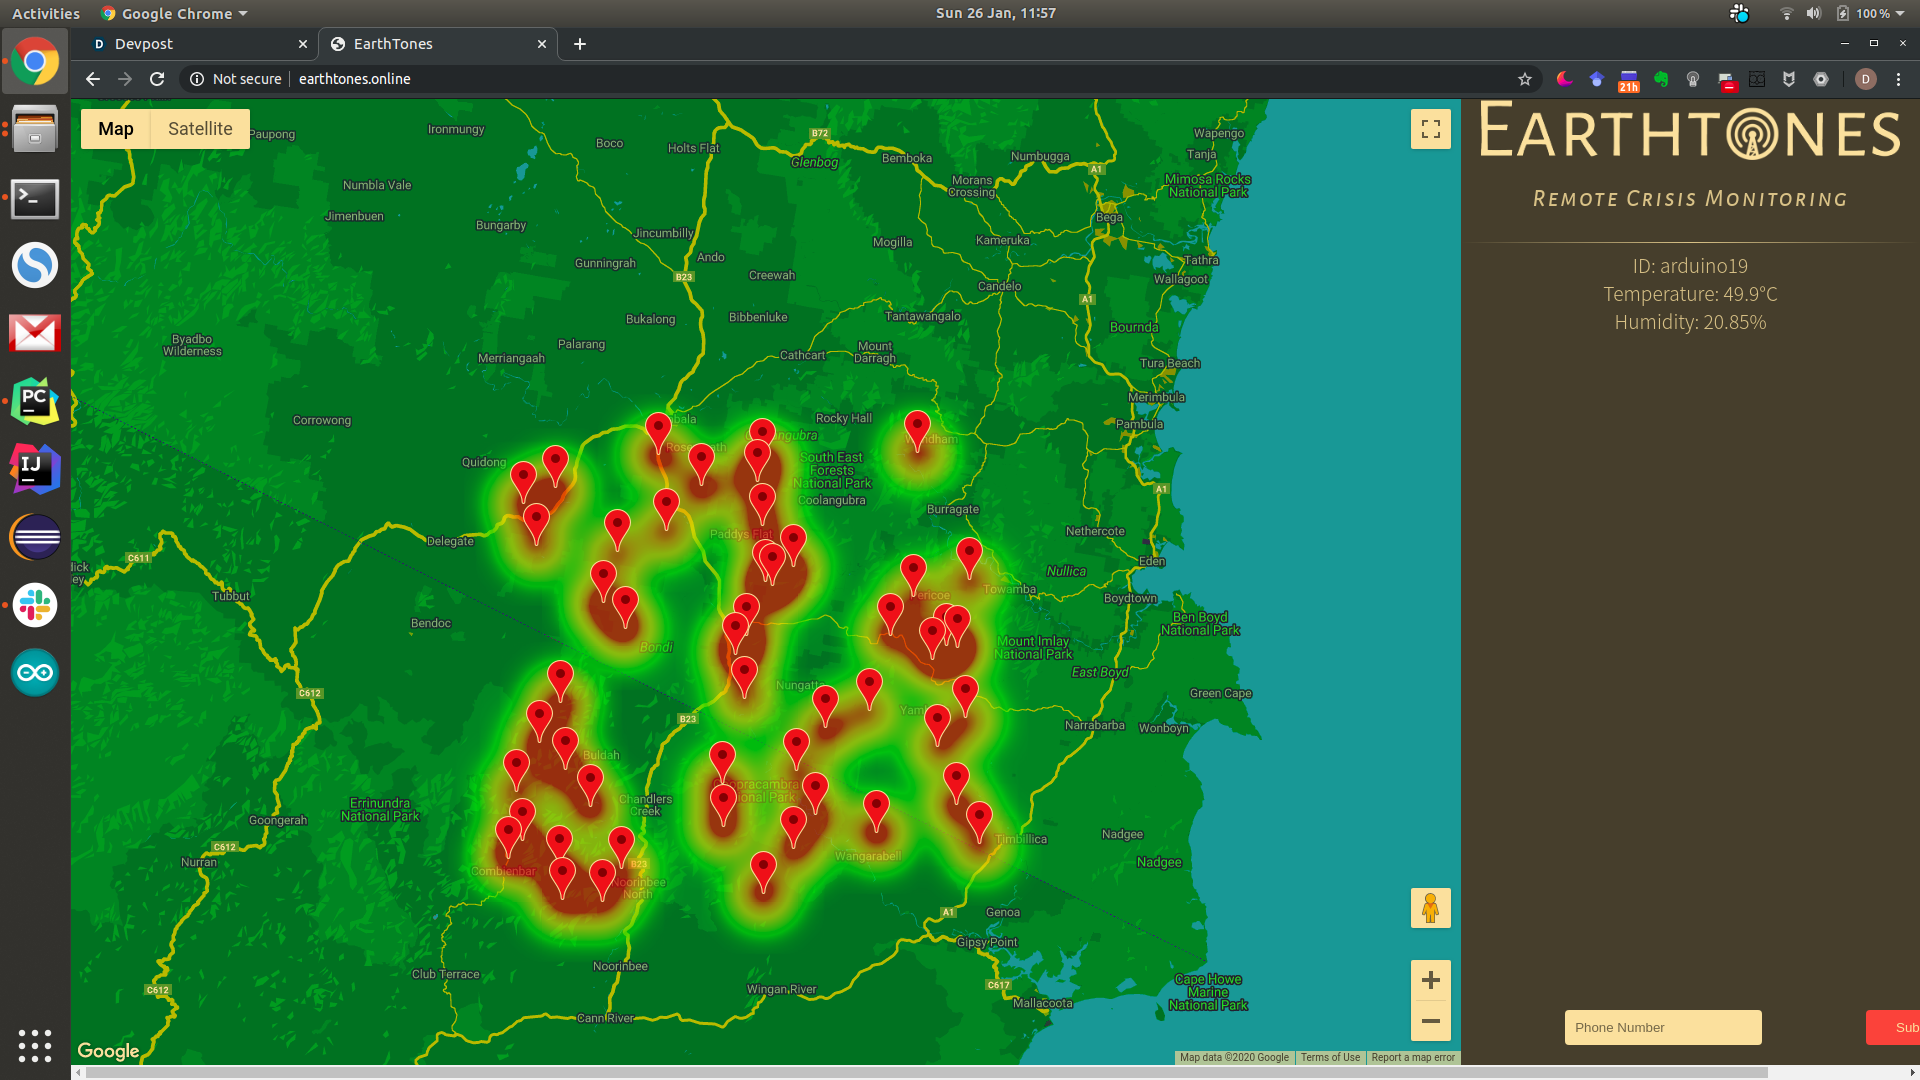Open the Arduino IDE from the dock
This screenshot has height=1080, width=1920.
(35, 673)
